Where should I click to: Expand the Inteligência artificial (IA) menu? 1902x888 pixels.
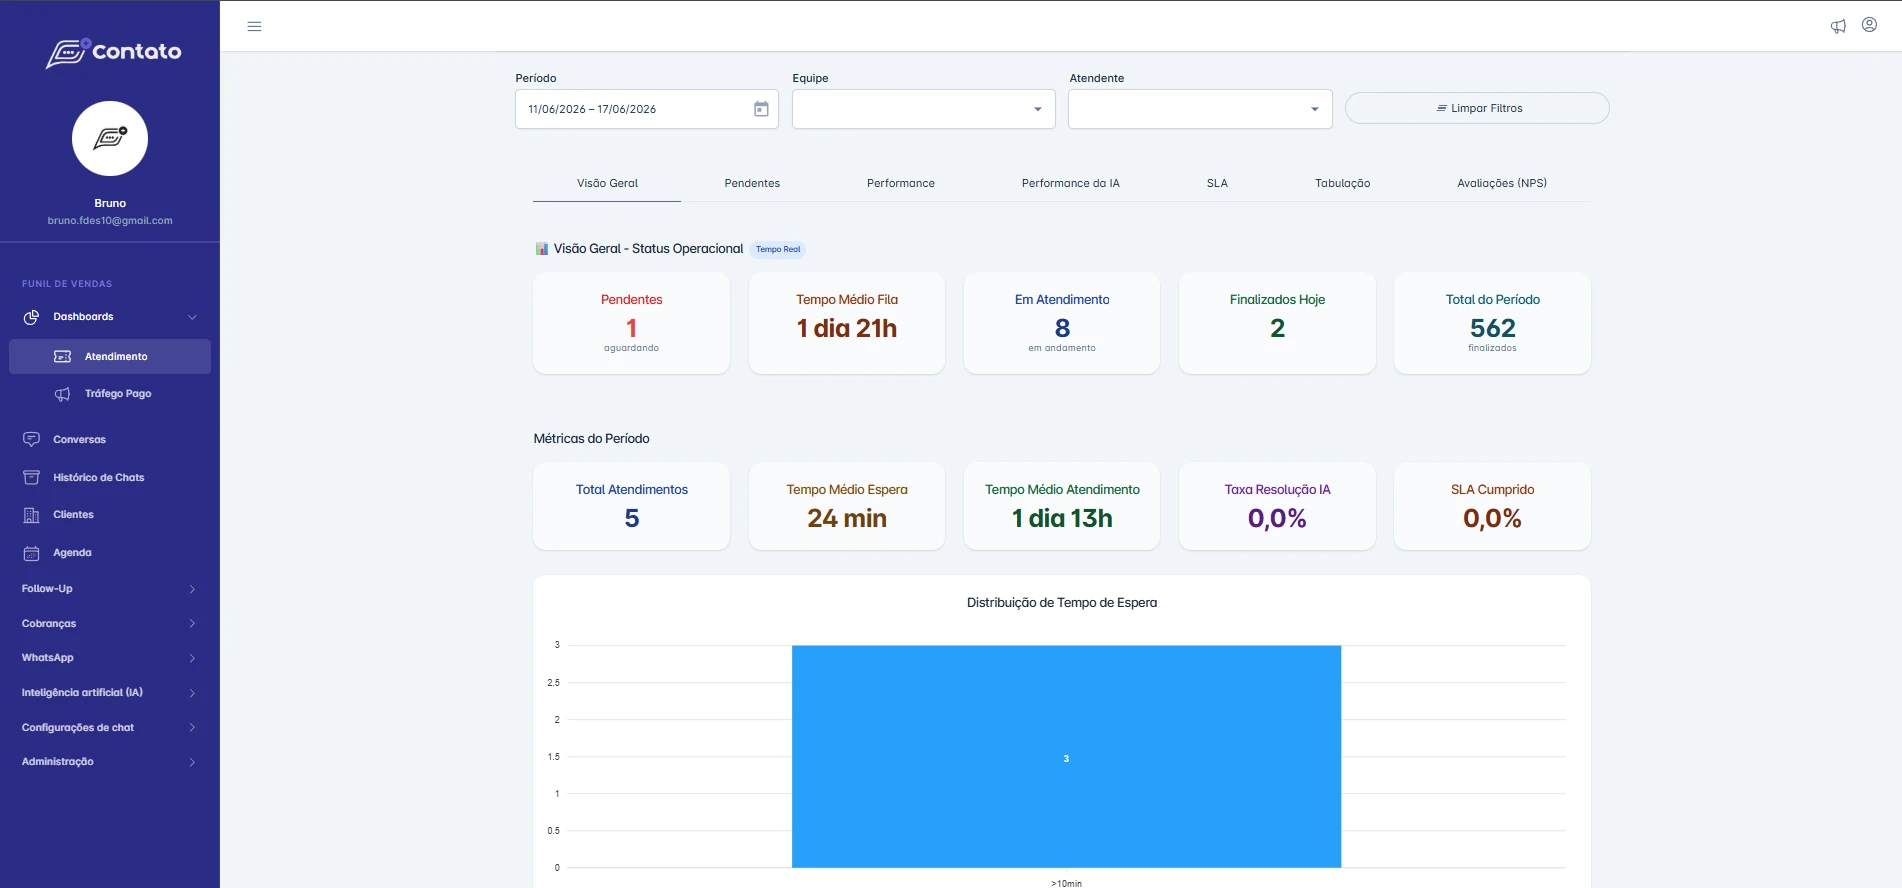click(110, 693)
